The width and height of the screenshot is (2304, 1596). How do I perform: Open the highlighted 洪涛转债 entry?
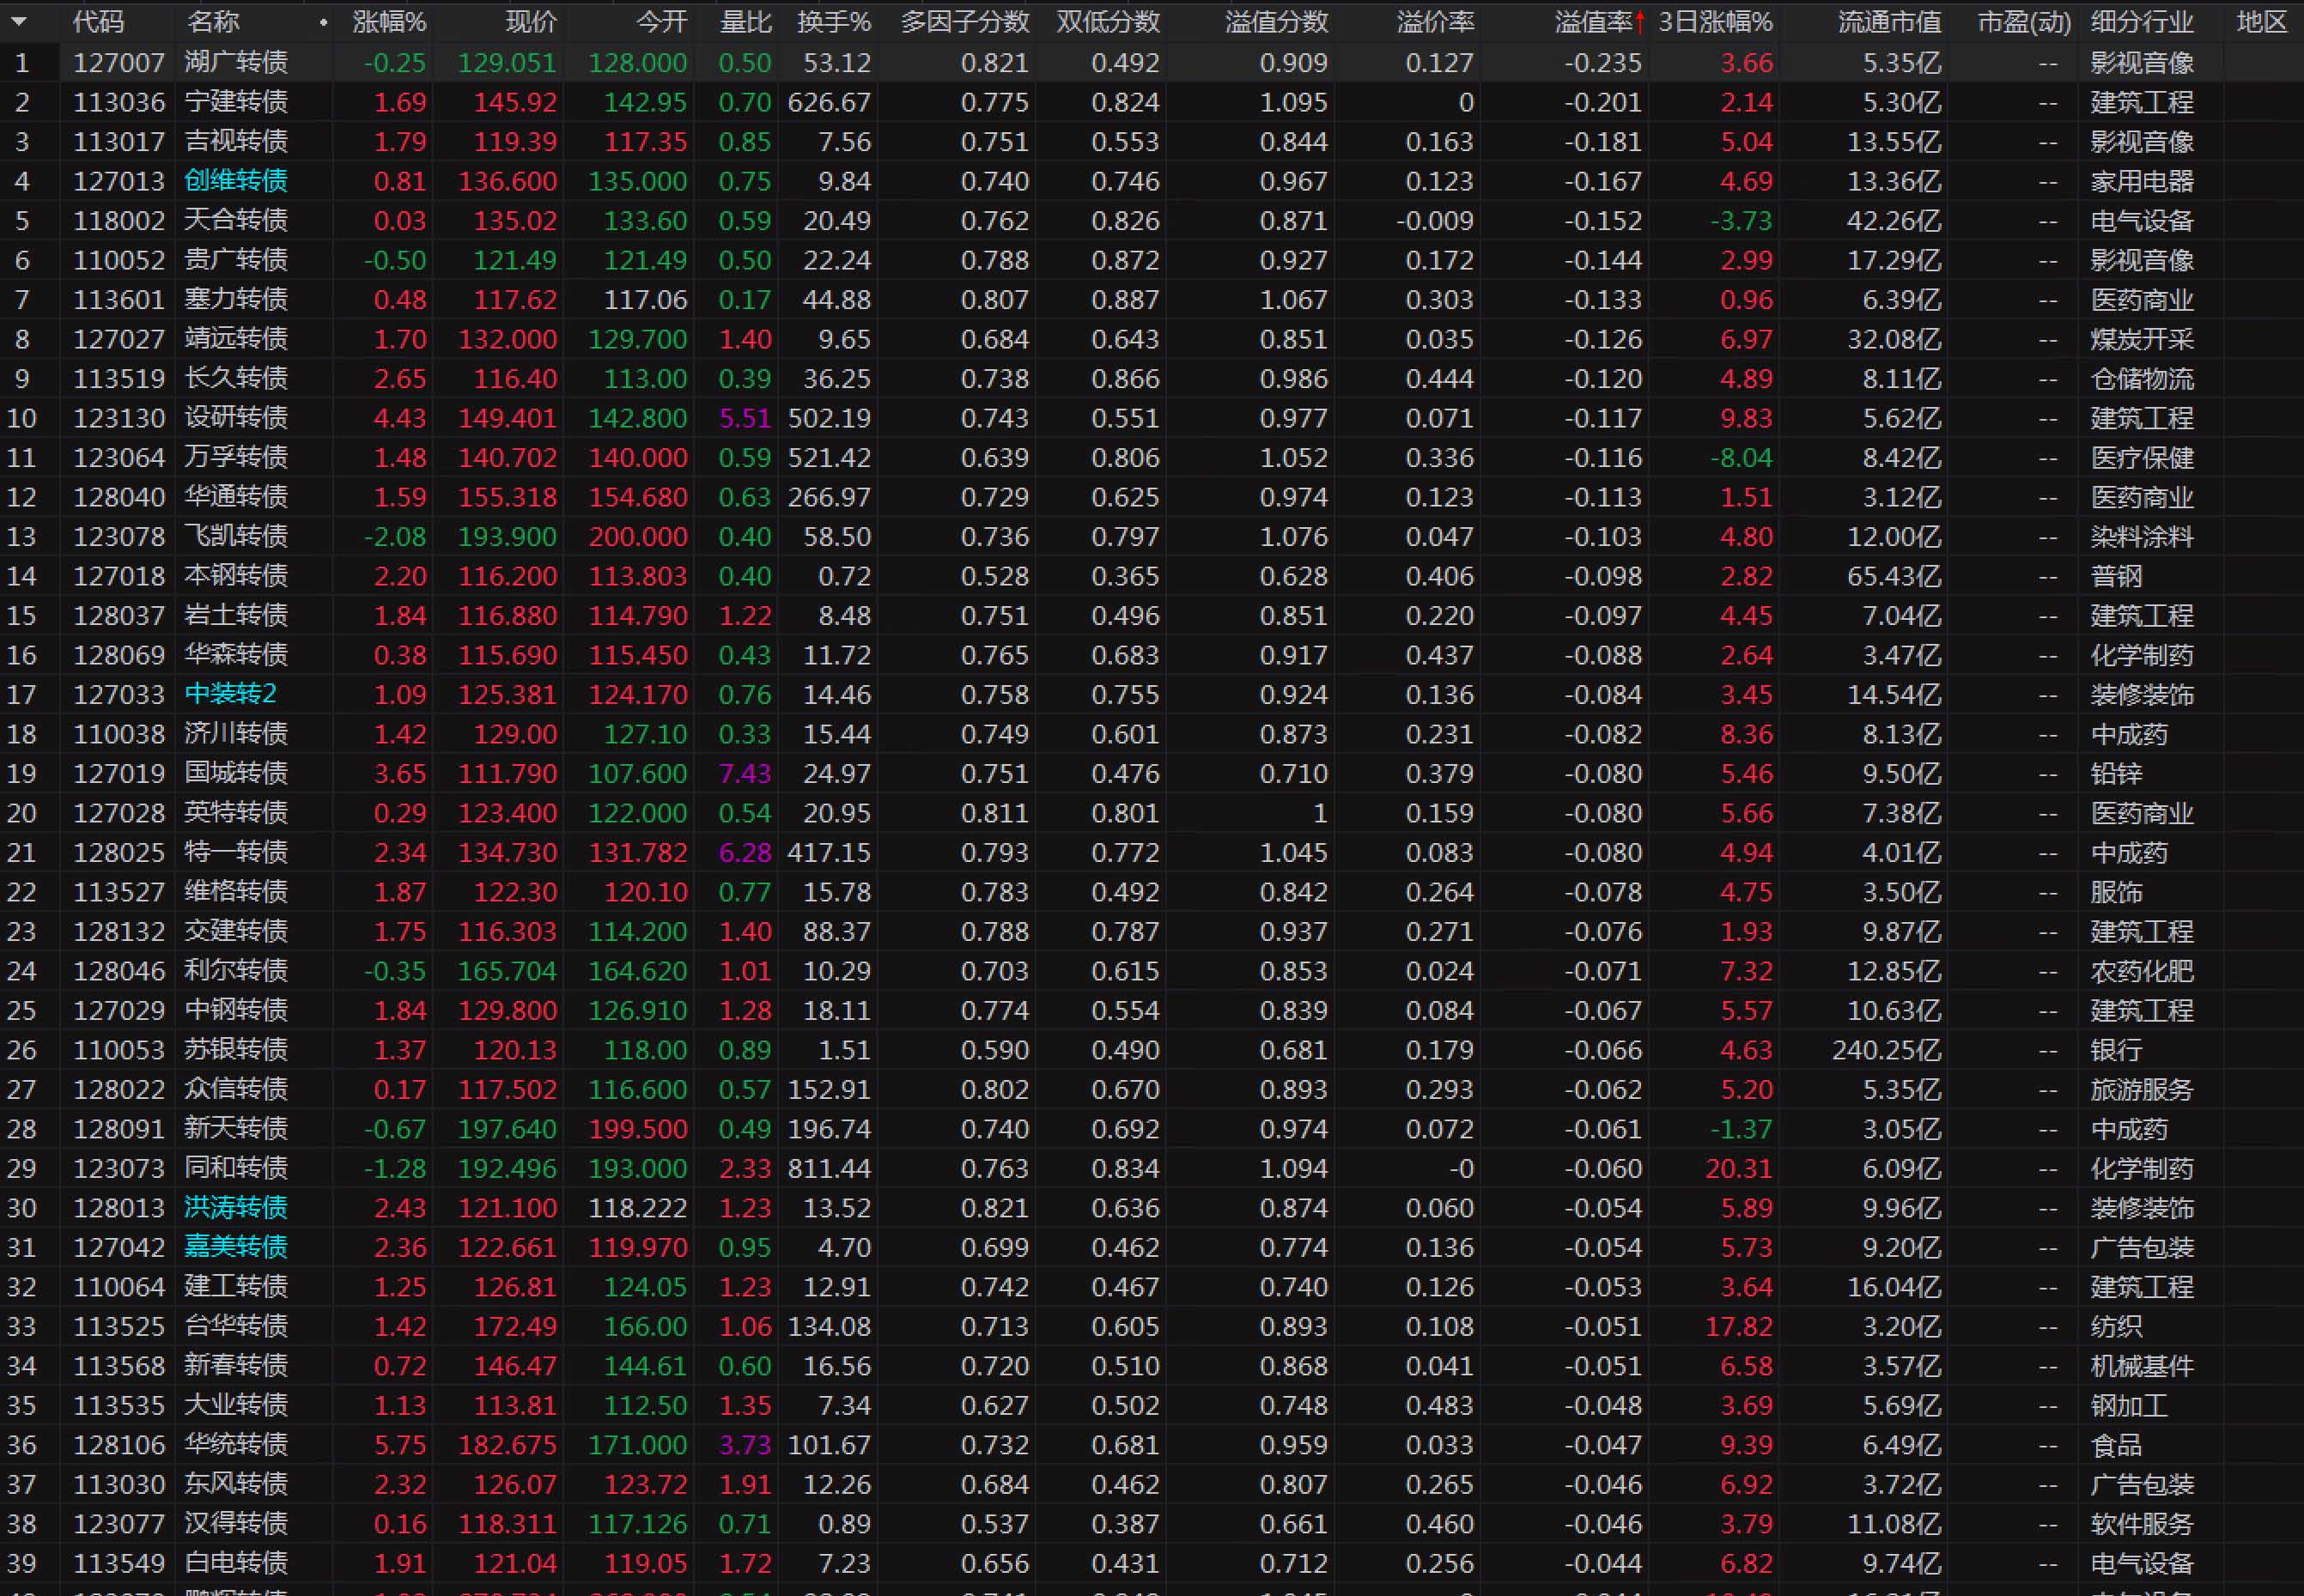(x=236, y=1208)
